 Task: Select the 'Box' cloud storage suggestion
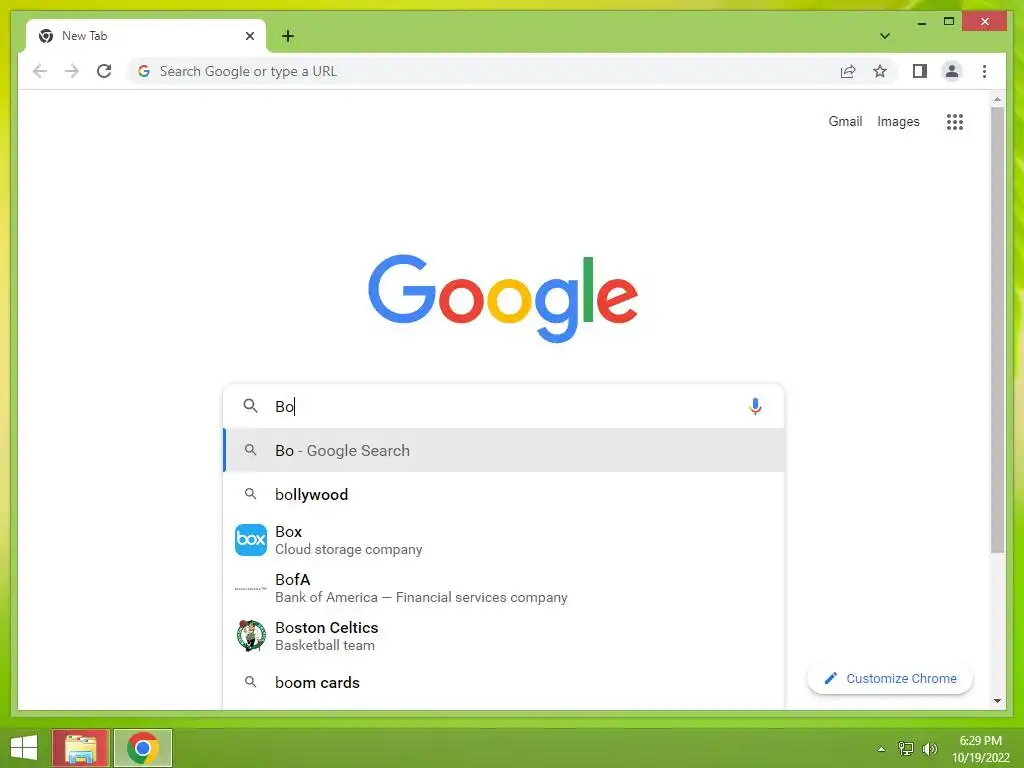[x=504, y=540]
